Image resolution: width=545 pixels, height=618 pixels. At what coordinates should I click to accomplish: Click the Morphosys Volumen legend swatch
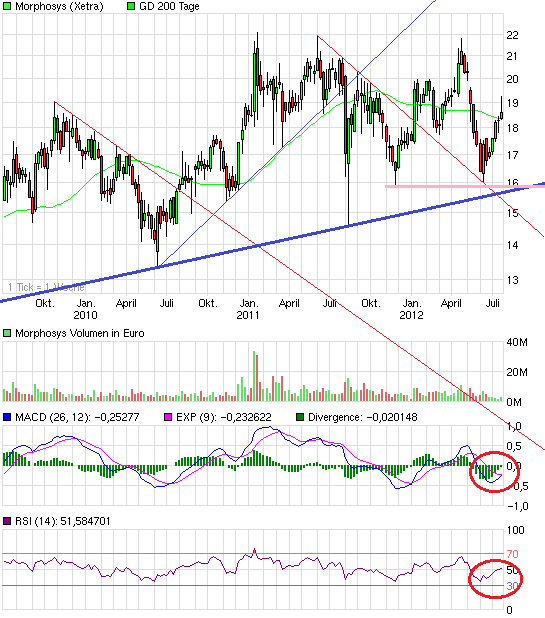click(7, 333)
